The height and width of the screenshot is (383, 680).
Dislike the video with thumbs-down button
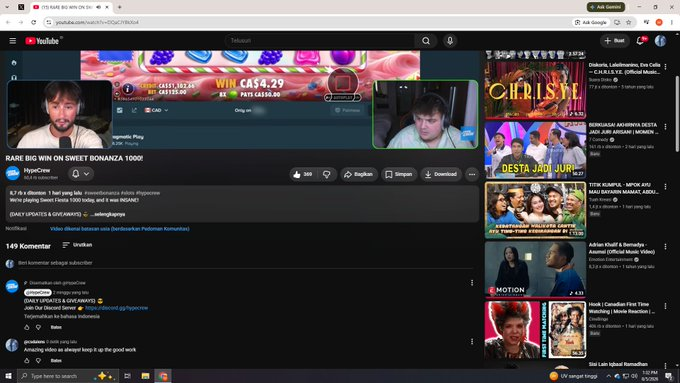pos(327,174)
